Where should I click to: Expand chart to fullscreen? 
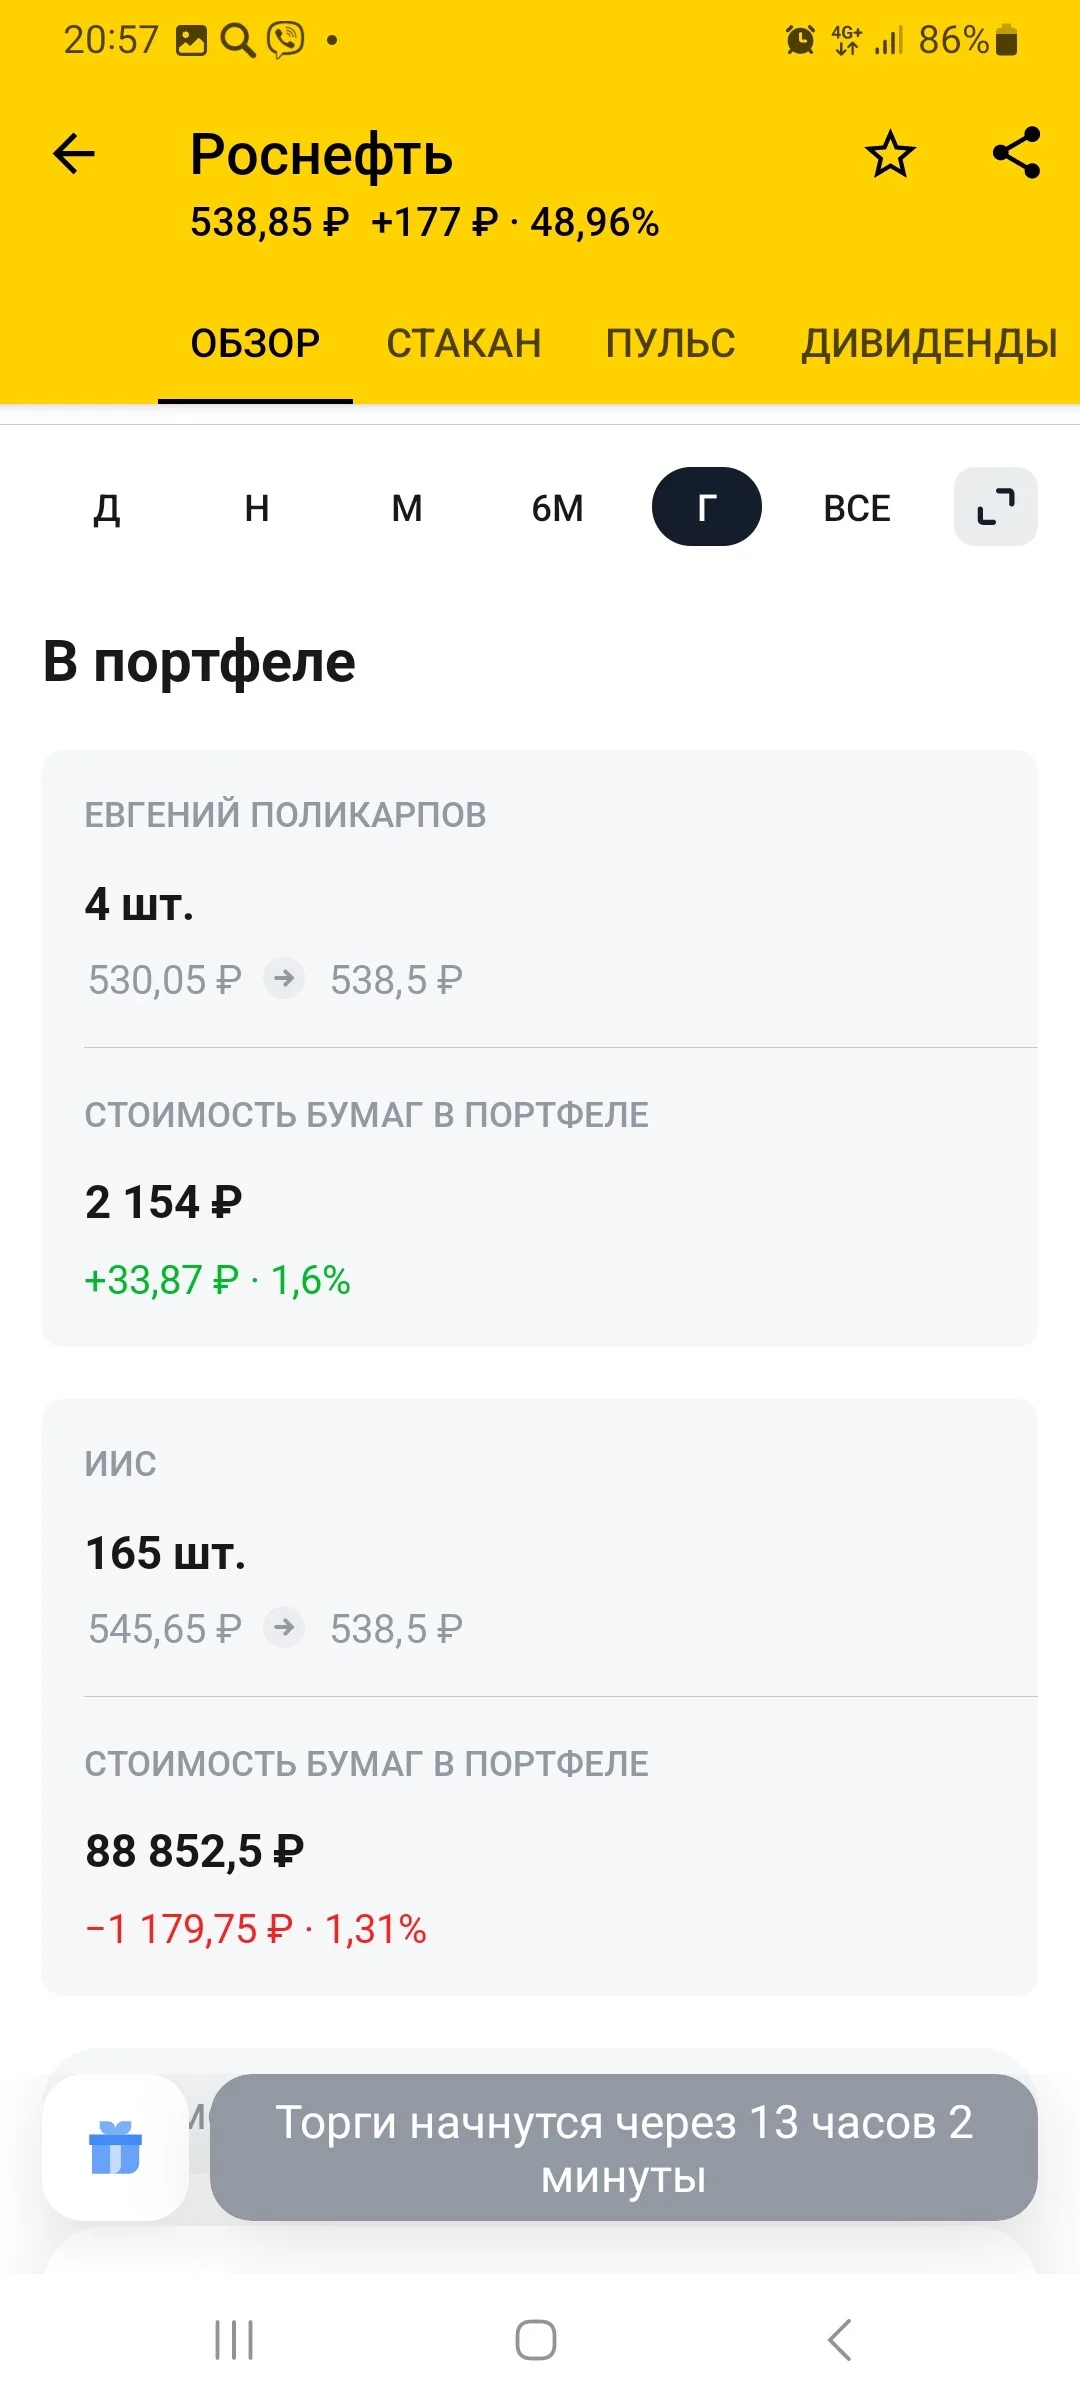pos(996,506)
